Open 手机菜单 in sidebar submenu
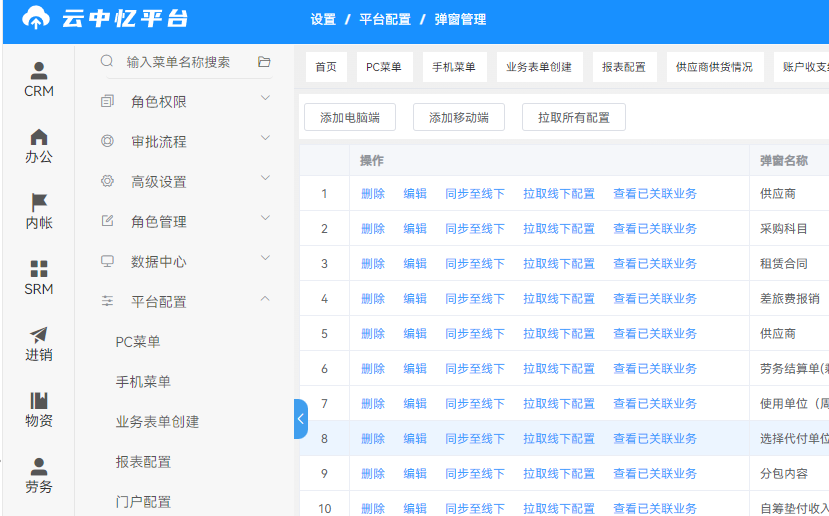829x516 pixels. click(143, 382)
